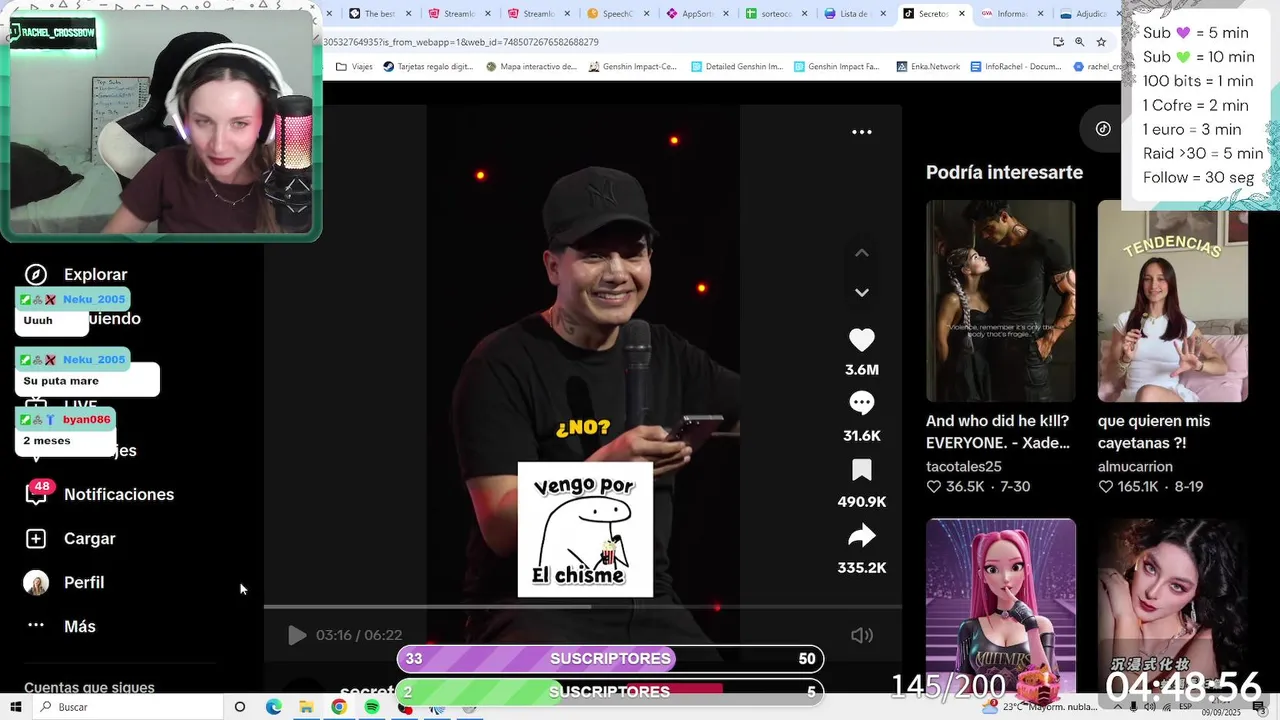The image size is (1280, 720).
Task: Click the 'que quieren mis cayetanas ?!' title
Action: point(1154,432)
